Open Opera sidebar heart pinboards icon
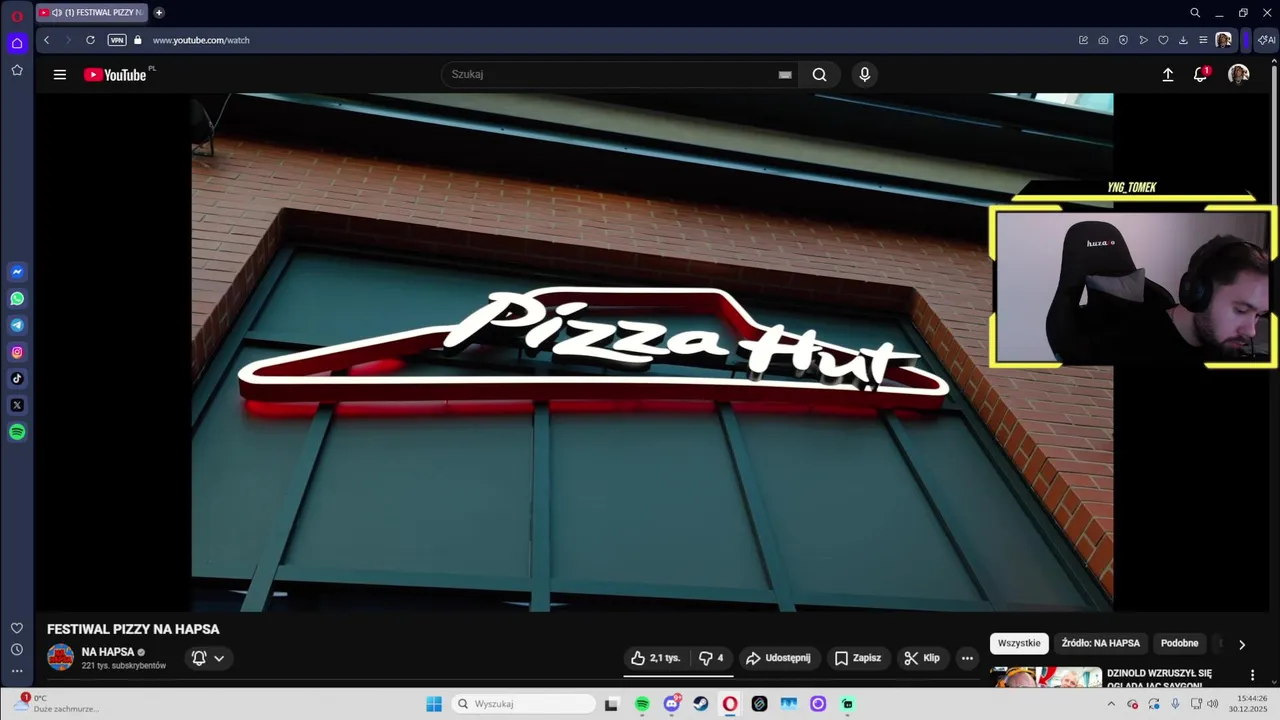 coord(17,628)
